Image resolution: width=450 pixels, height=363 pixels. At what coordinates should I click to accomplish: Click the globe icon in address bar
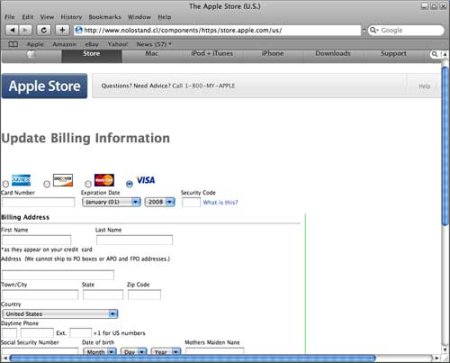[x=79, y=30]
